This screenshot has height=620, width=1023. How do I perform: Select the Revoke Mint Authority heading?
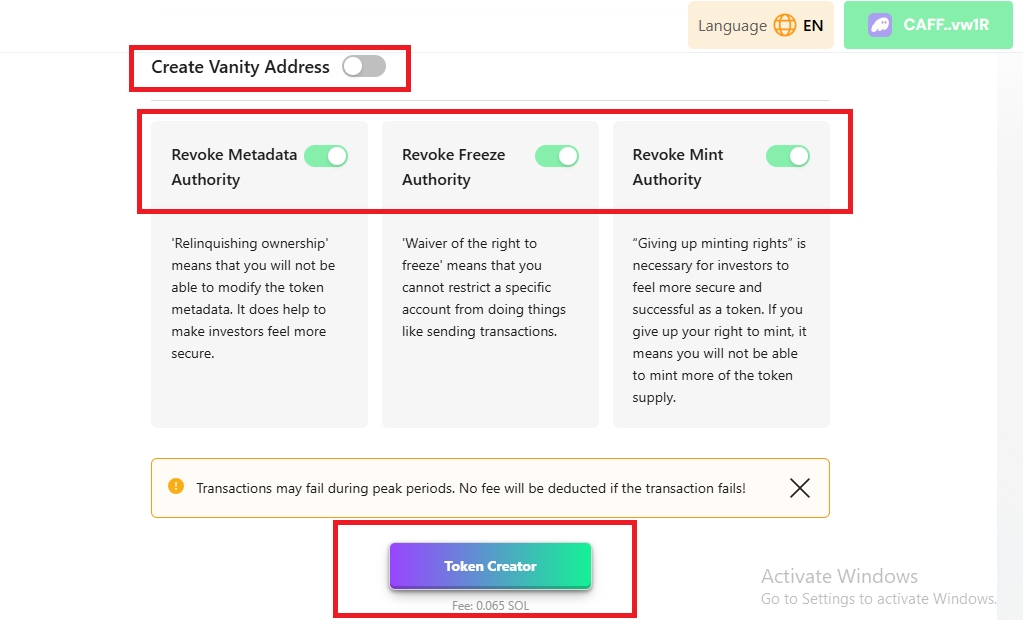(x=678, y=167)
